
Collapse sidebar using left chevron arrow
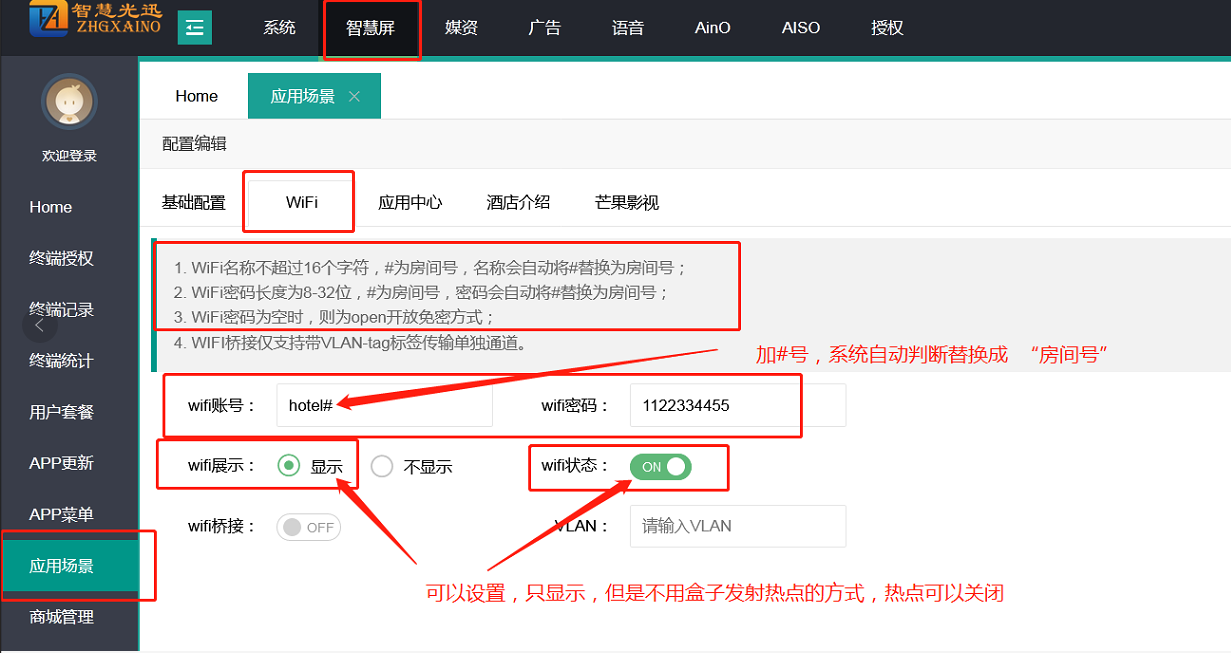click(39, 325)
